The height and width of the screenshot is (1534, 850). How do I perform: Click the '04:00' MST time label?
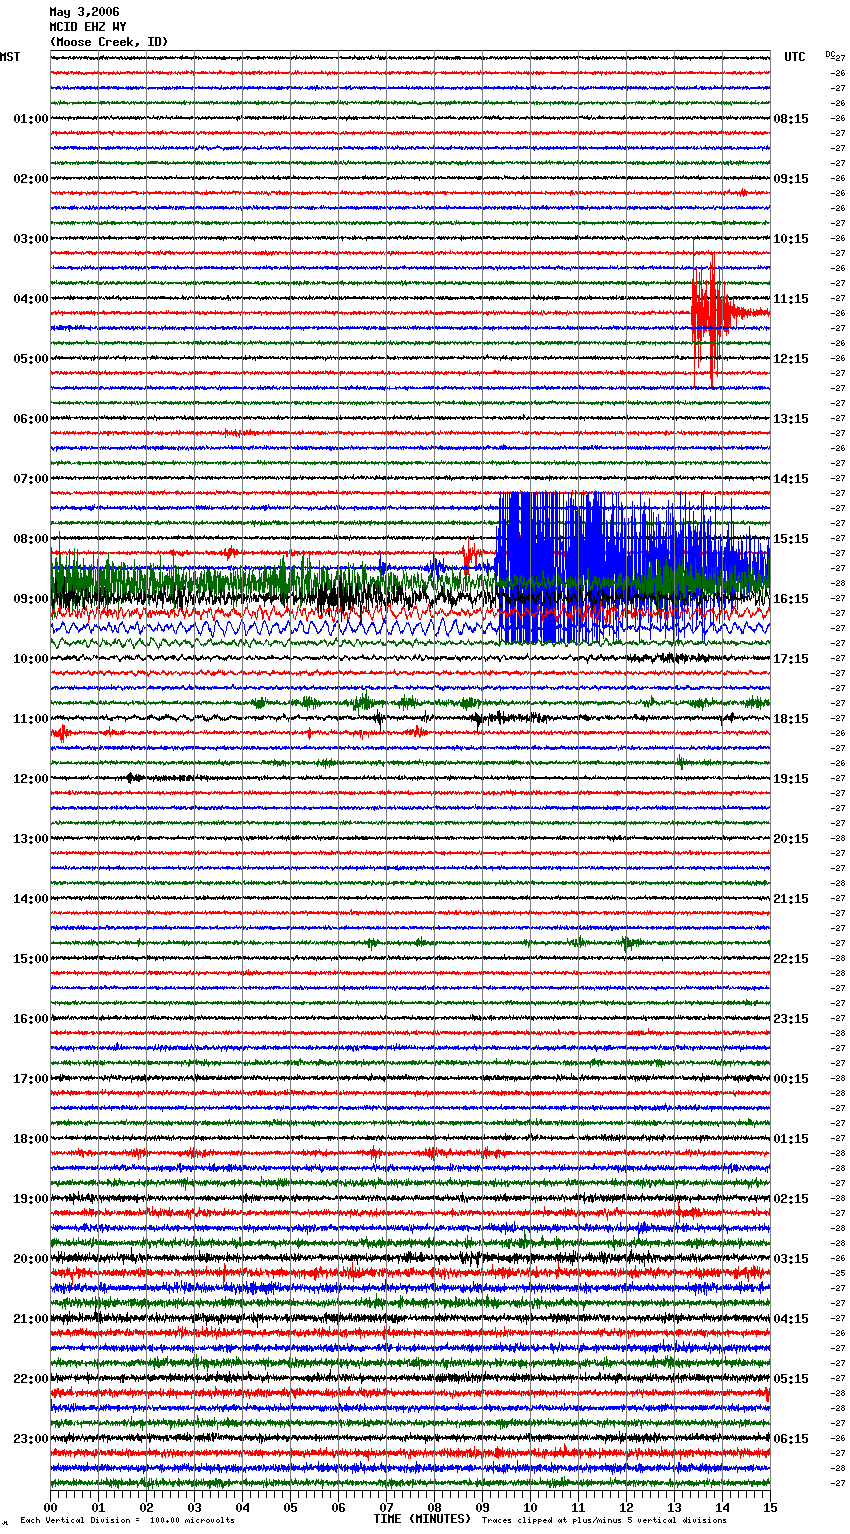pos(31,299)
